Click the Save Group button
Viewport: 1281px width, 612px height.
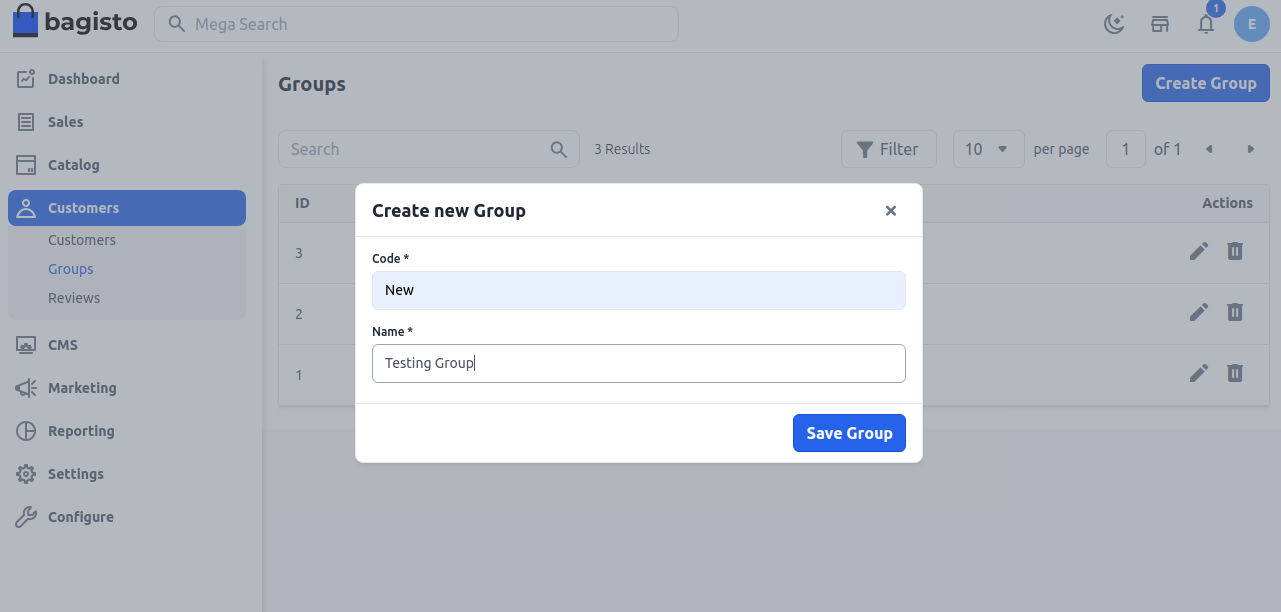(x=848, y=432)
